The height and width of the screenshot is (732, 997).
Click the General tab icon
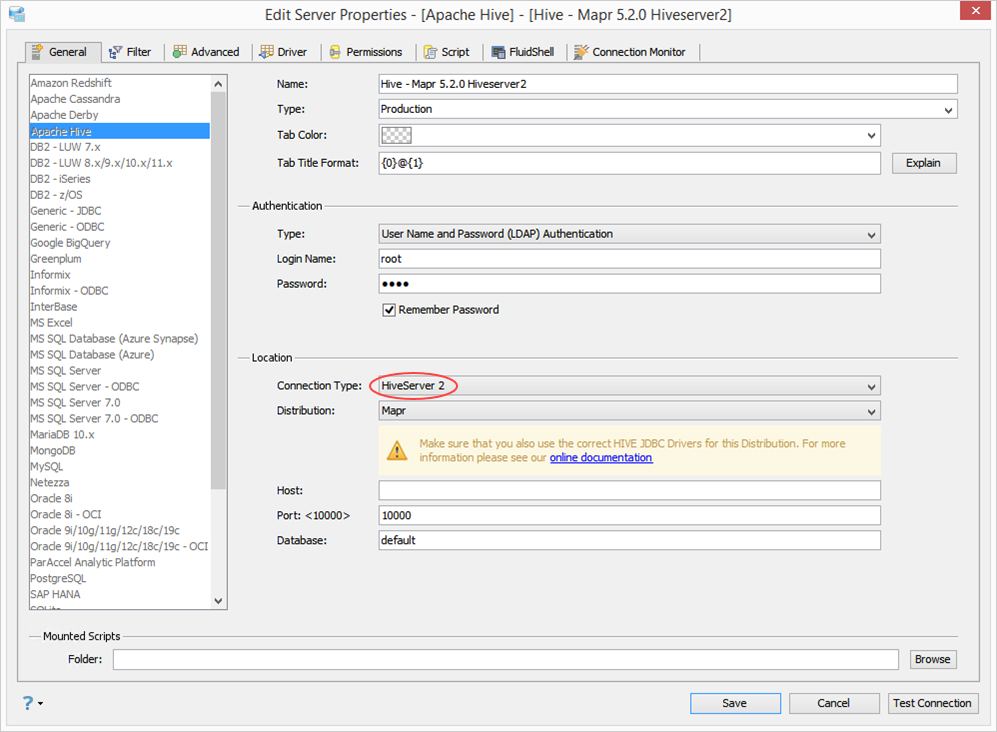[38, 52]
